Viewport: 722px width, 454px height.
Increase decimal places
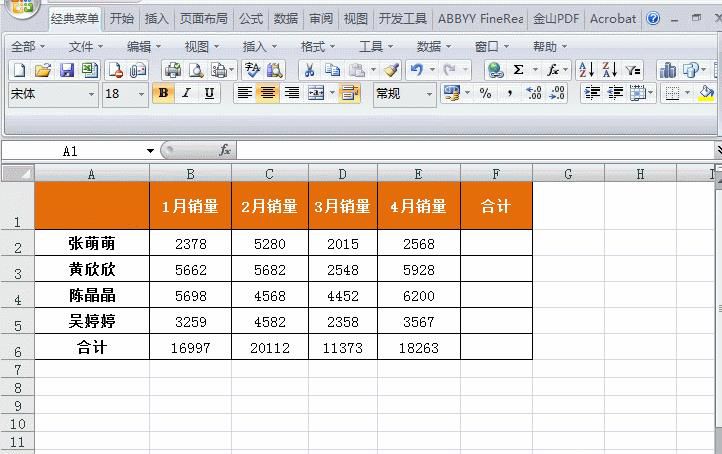click(534, 93)
